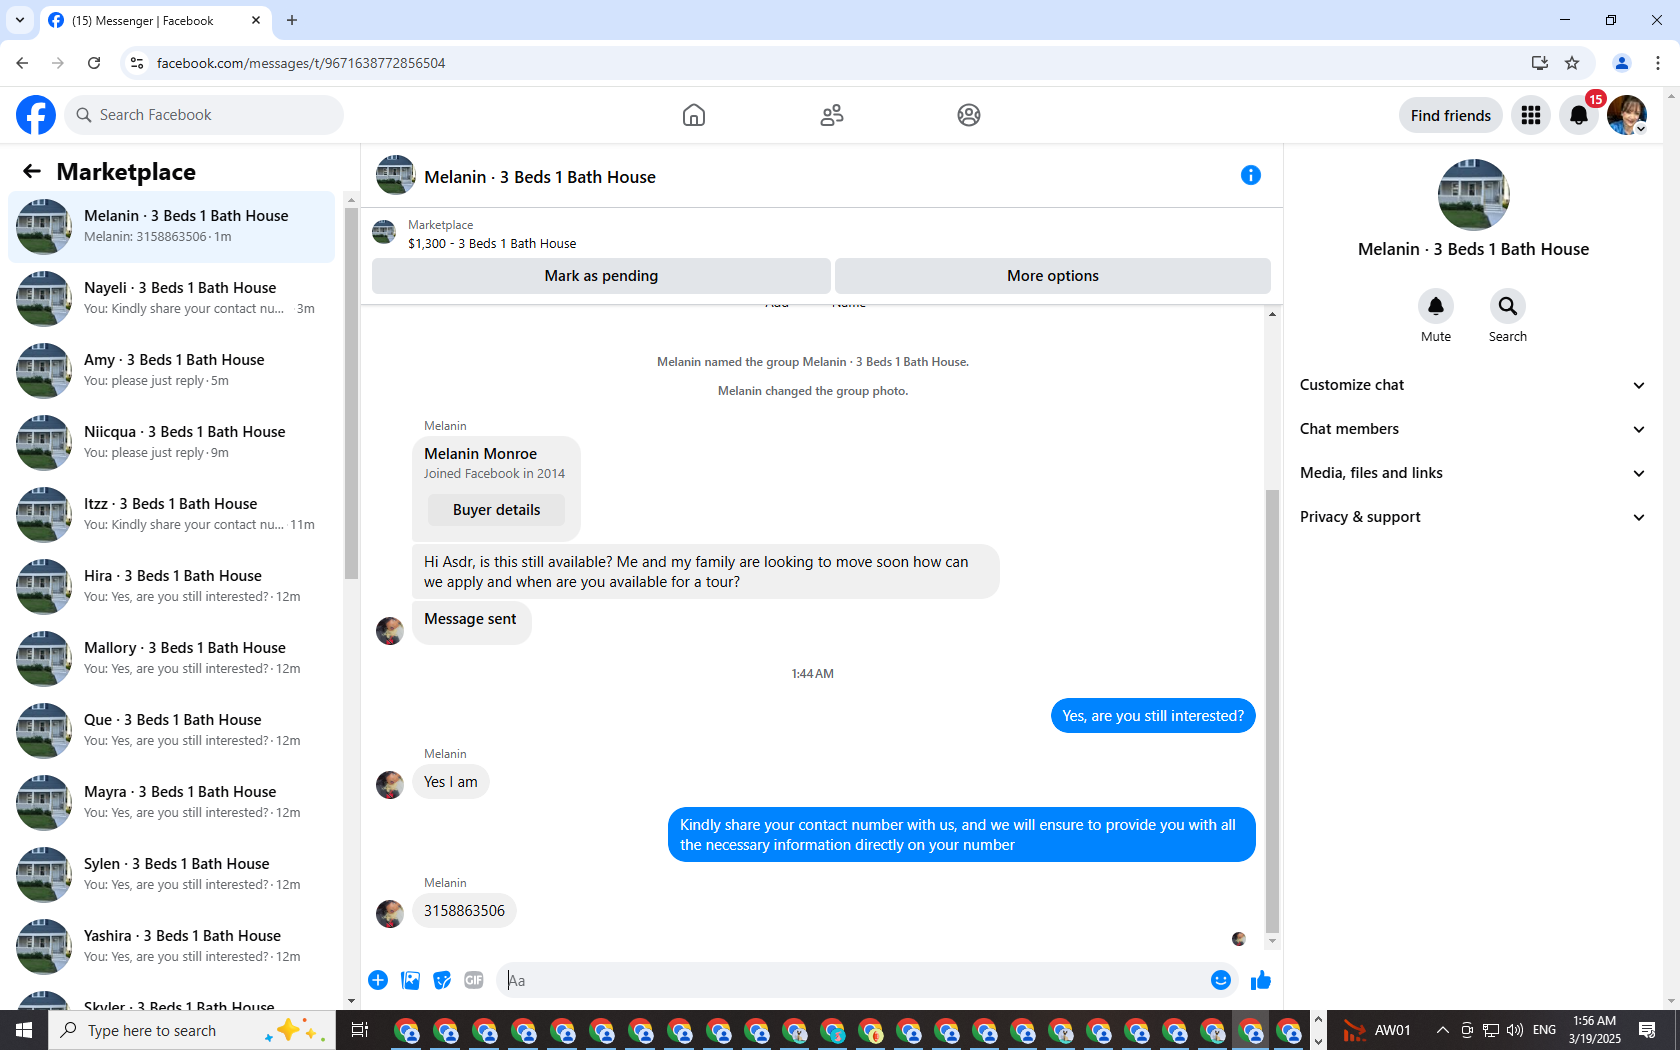Open the notifications bell with 15 badge
This screenshot has height=1050, width=1680.
(x=1579, y=115)
